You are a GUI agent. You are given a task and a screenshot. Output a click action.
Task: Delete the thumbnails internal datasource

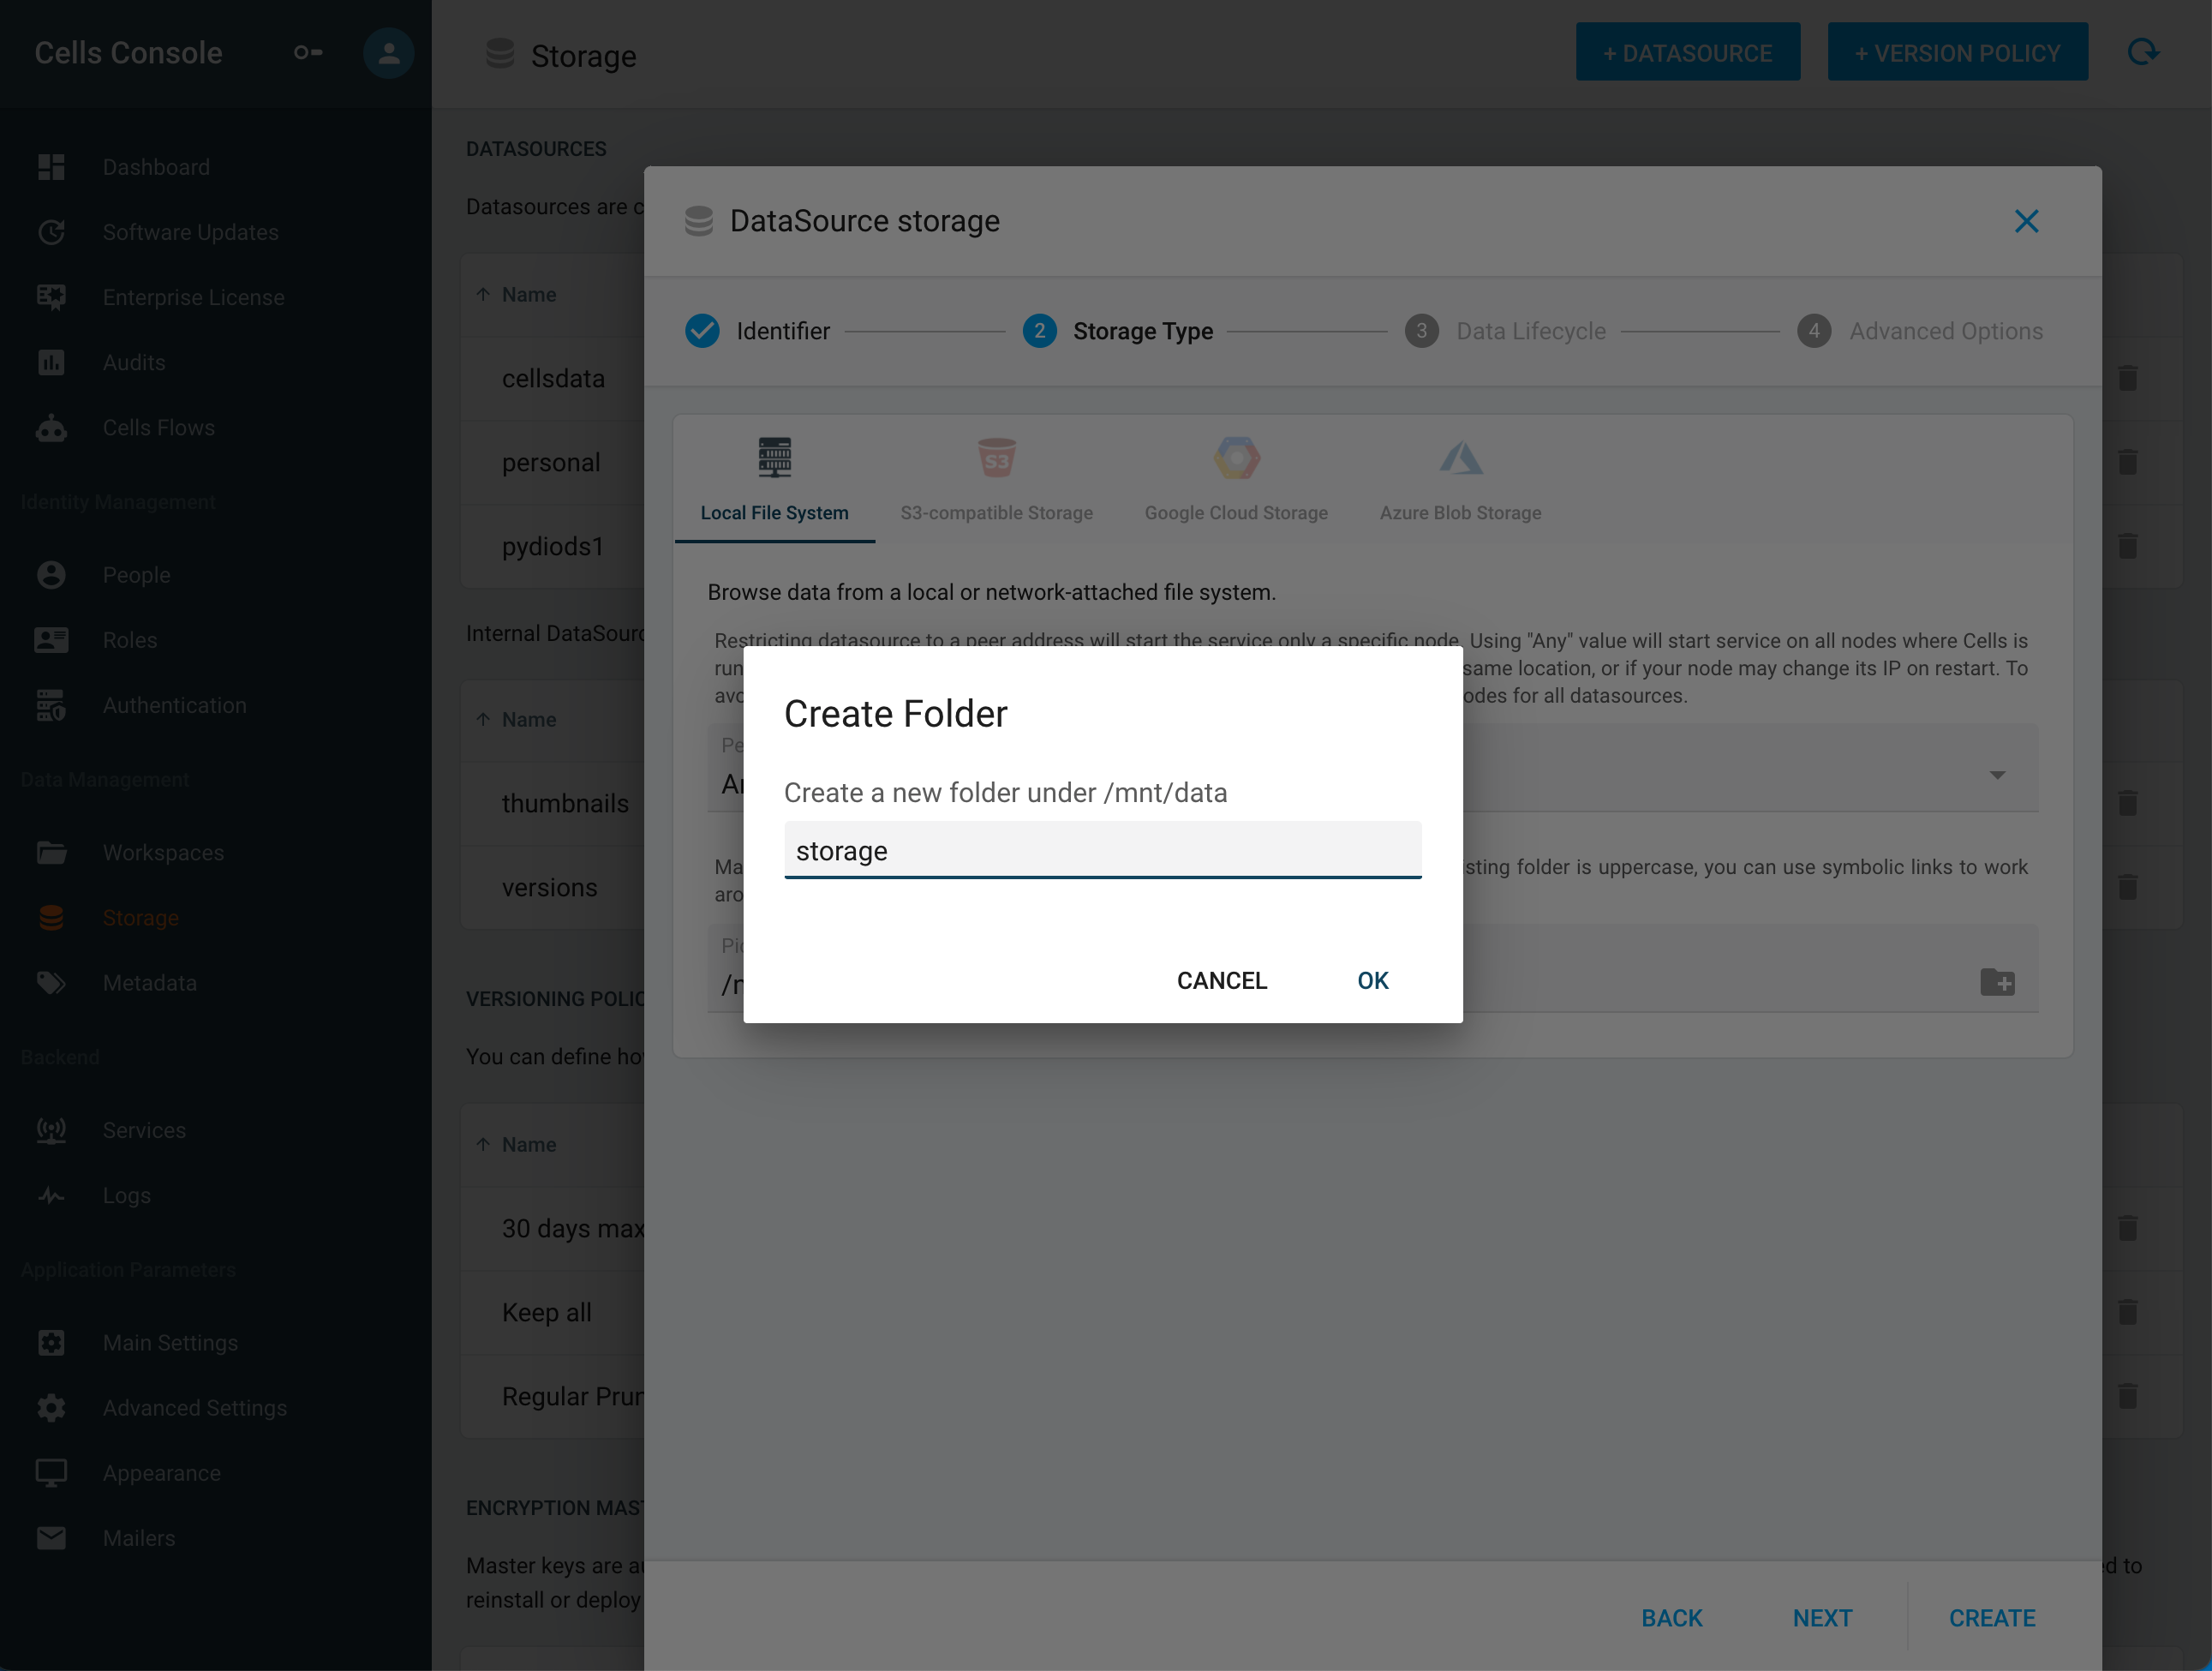click(2127, 803)
